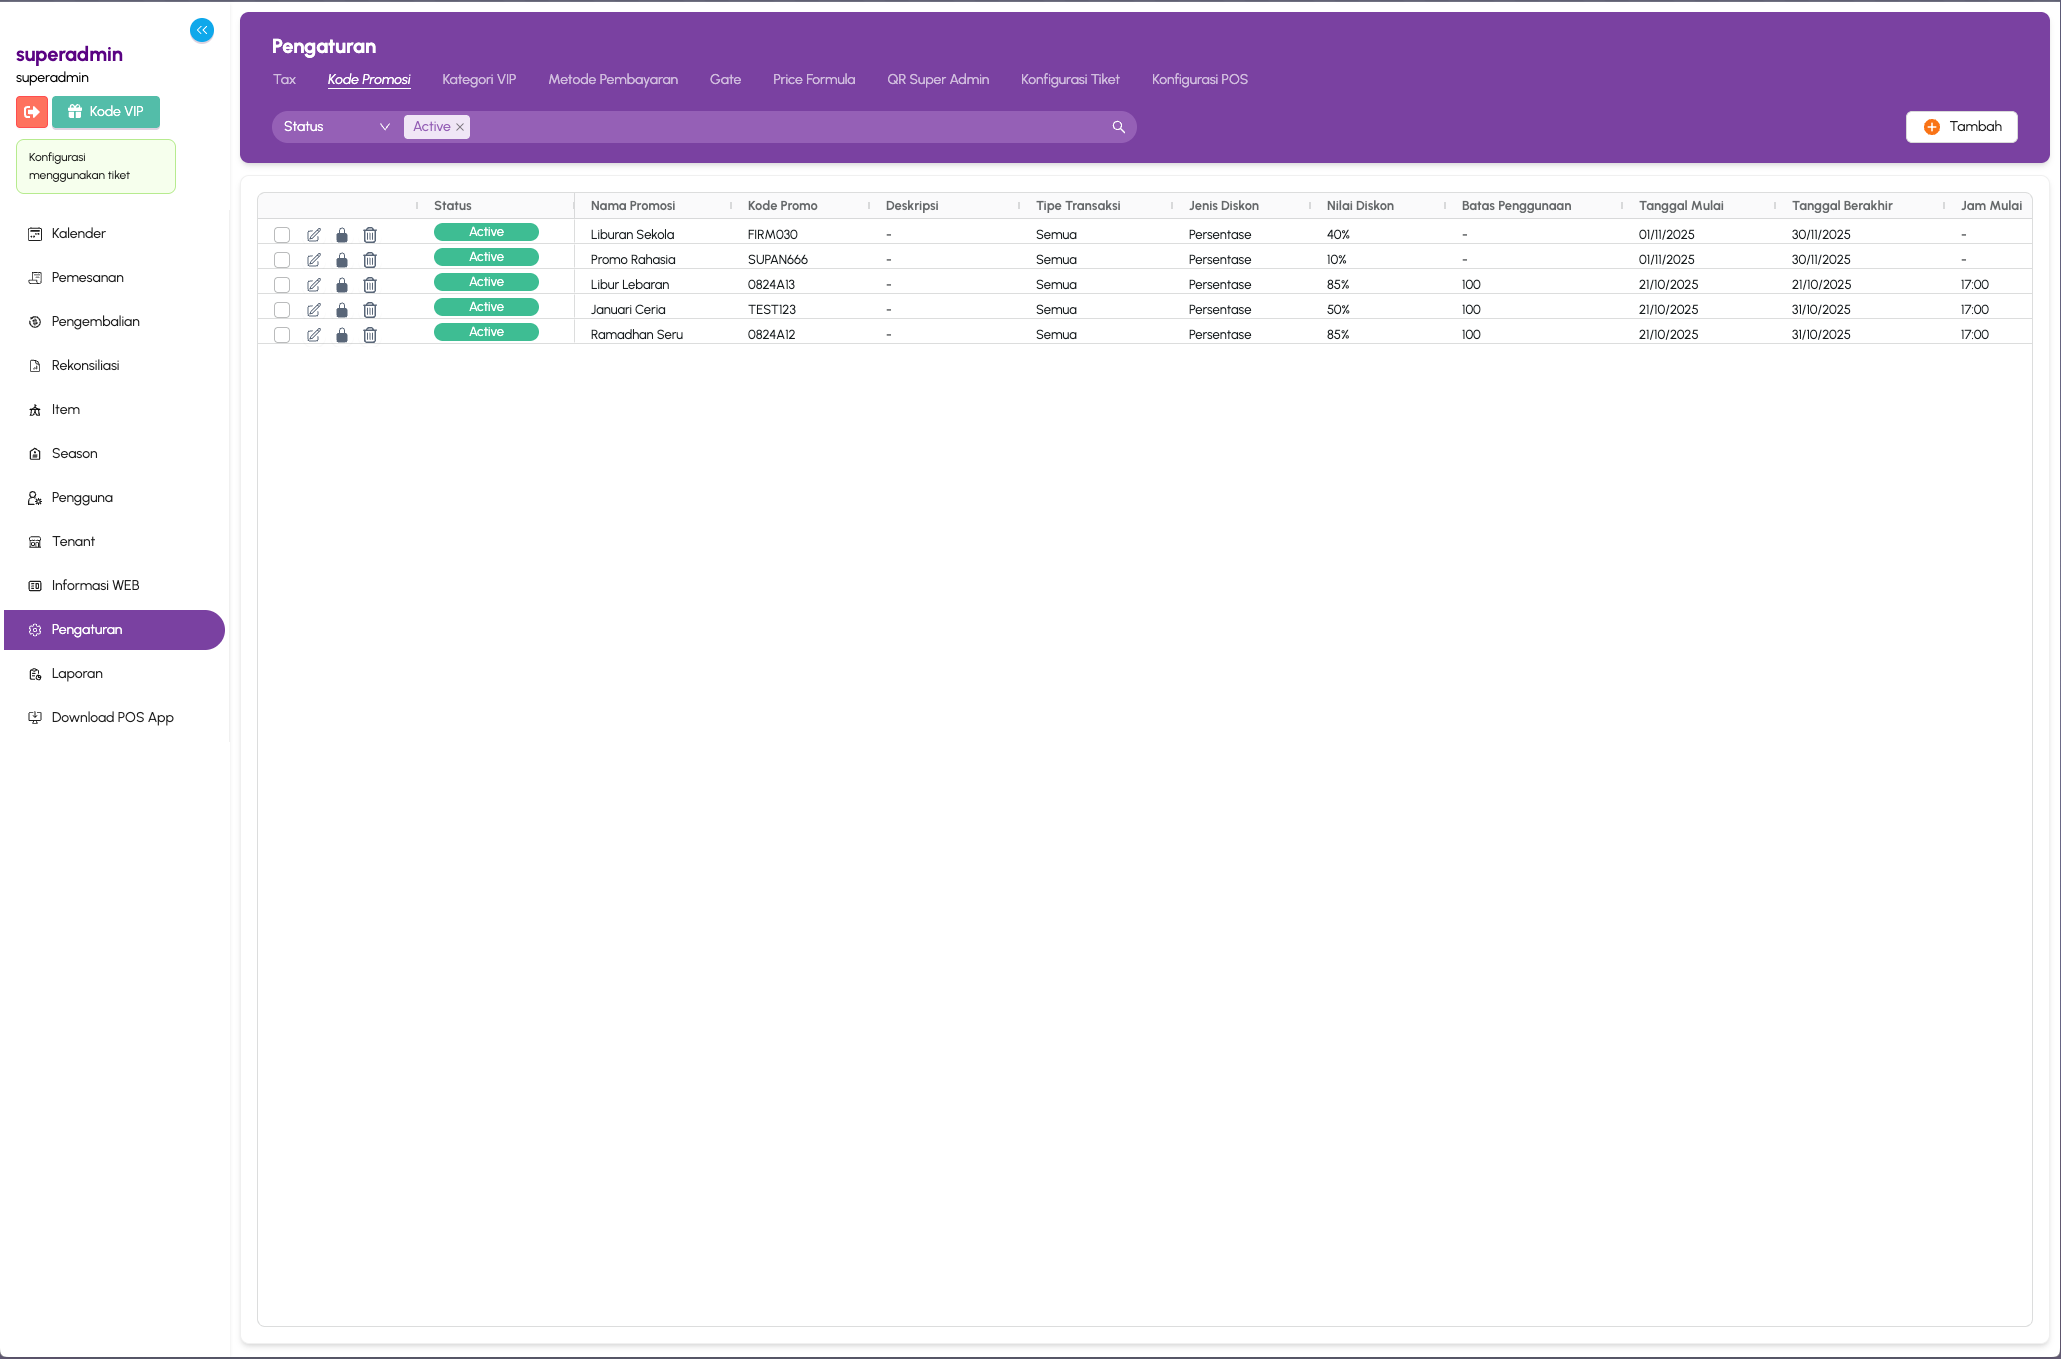Image resolution: width=2061 pixels, height=1359 pixels.
Task: Click the search magnifier icon
Action: 1118,127
